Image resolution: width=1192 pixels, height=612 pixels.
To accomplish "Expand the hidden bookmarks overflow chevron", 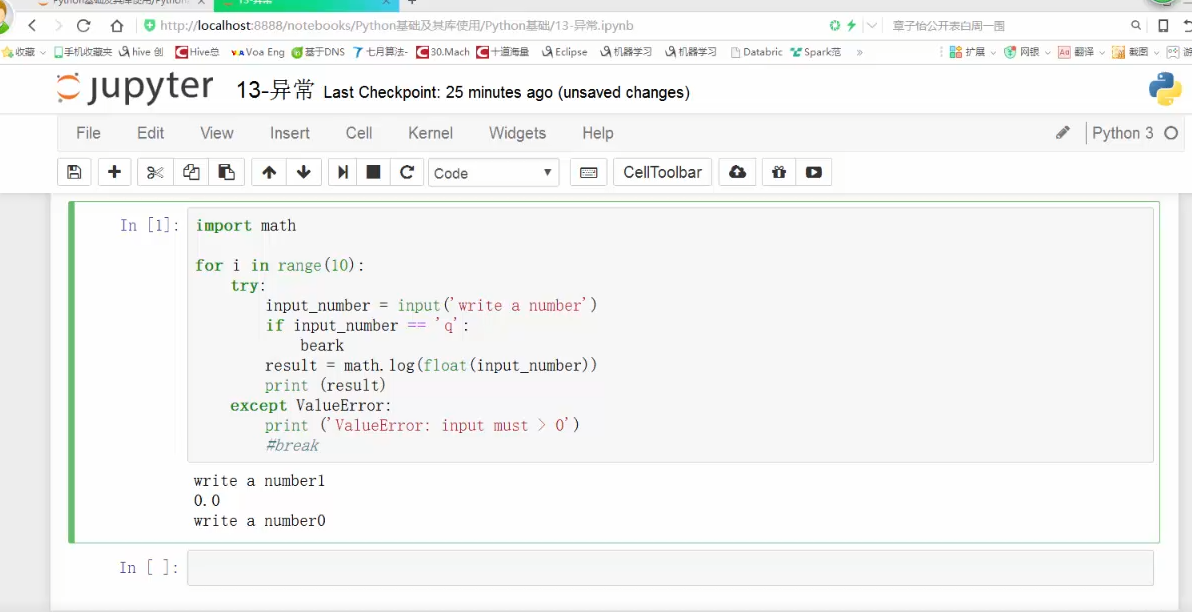I will click(859, 52).
